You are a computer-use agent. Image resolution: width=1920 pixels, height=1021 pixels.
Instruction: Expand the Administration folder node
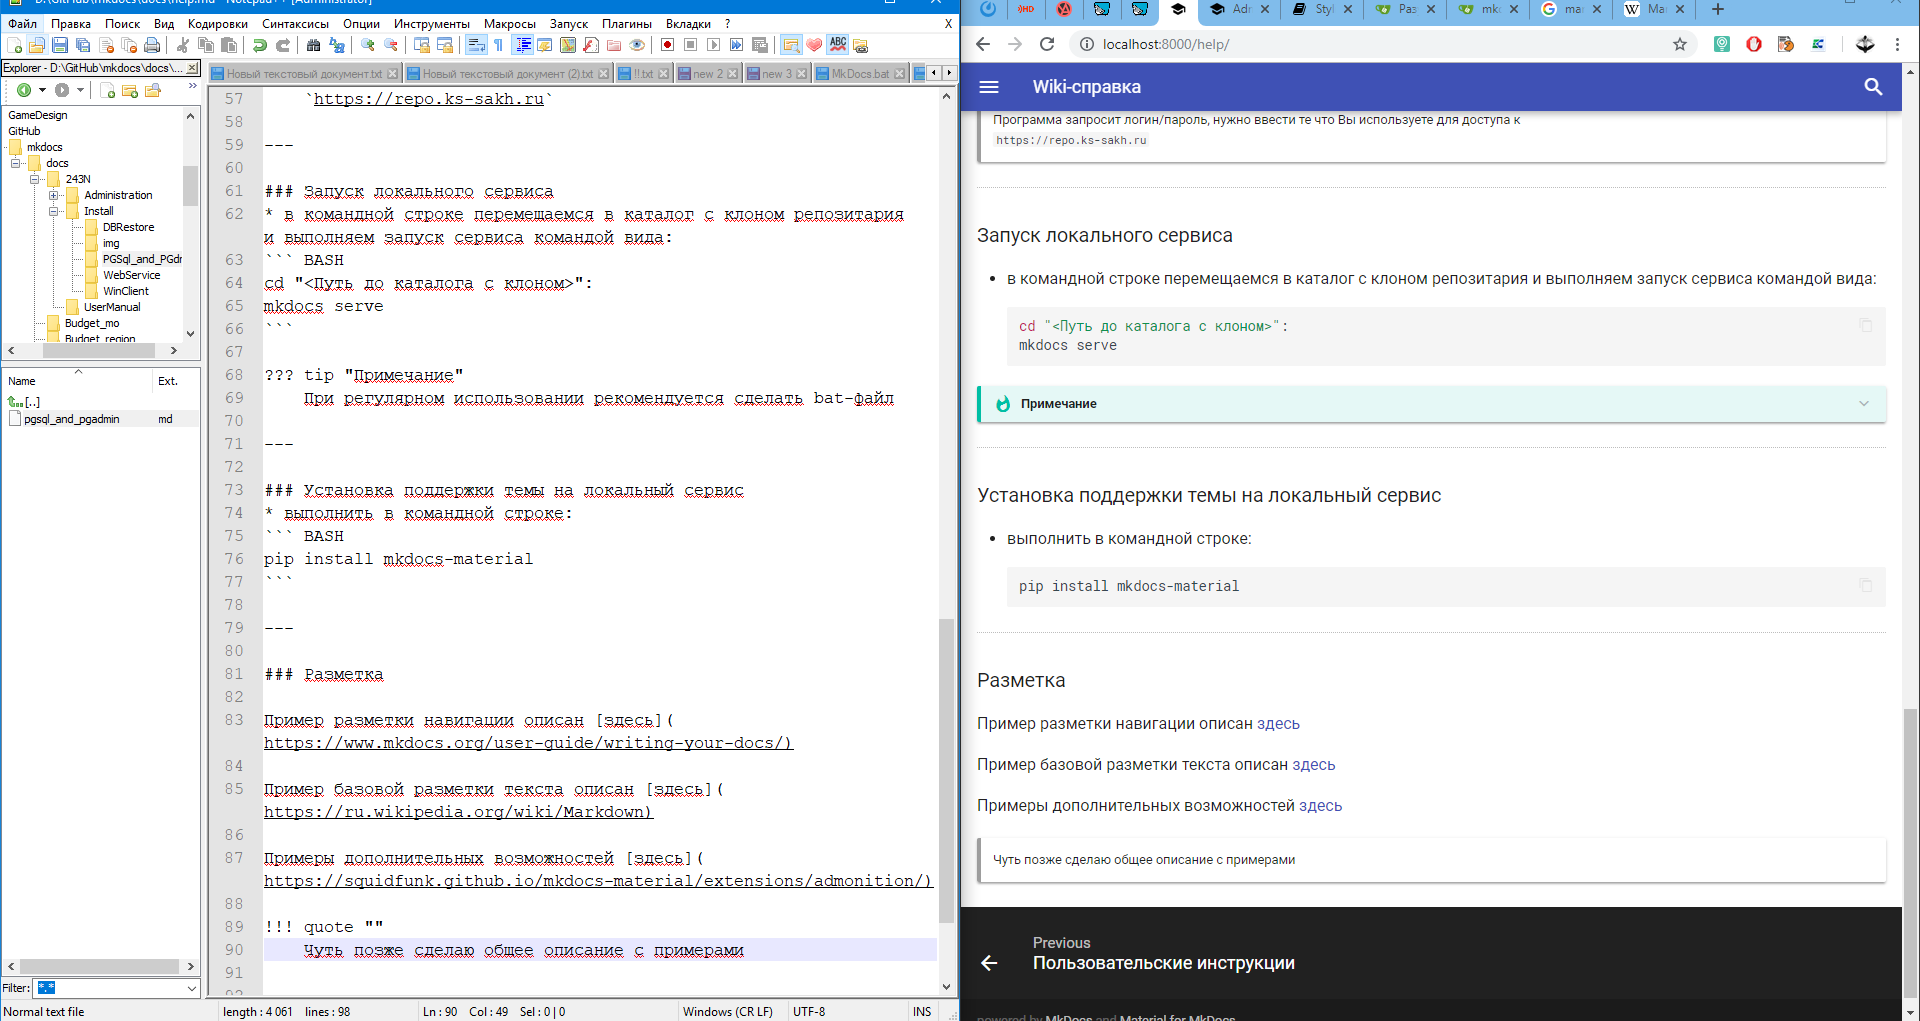coord(54,195)
